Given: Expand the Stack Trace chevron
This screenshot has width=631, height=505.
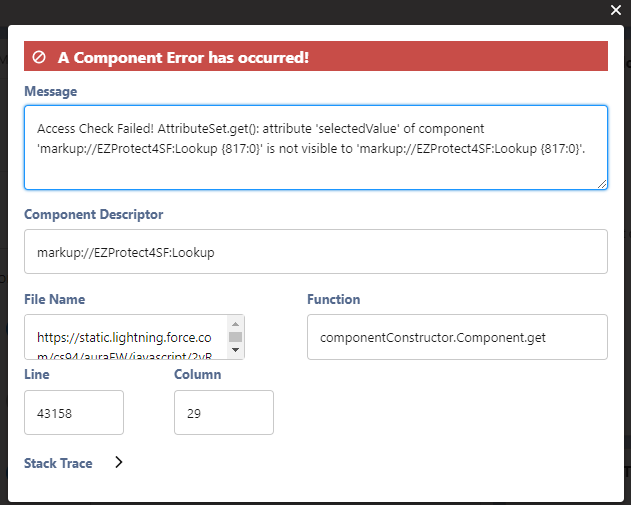Looking at the screenshot, I should [118, 462].
